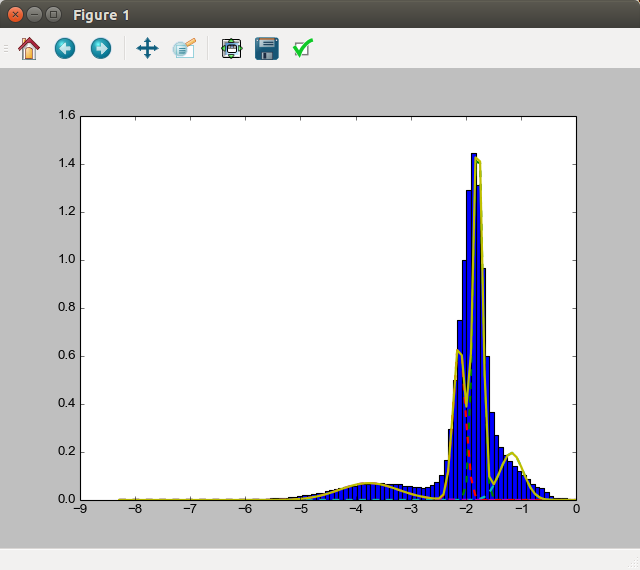Reset the plot to original view with Home
This screenshot has height=570, width=640.
(29, 48)
